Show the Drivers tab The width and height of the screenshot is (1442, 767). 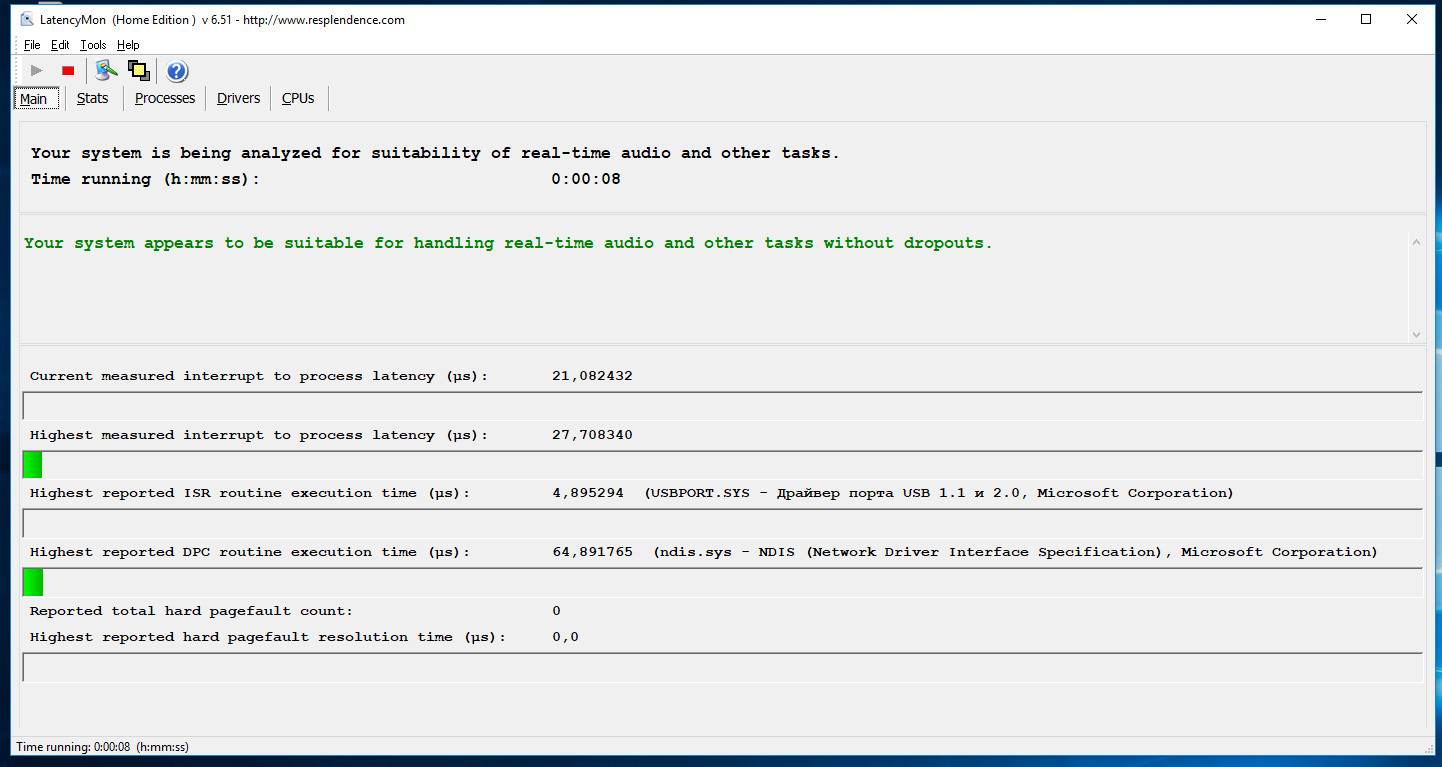click(x=238, y=98)
